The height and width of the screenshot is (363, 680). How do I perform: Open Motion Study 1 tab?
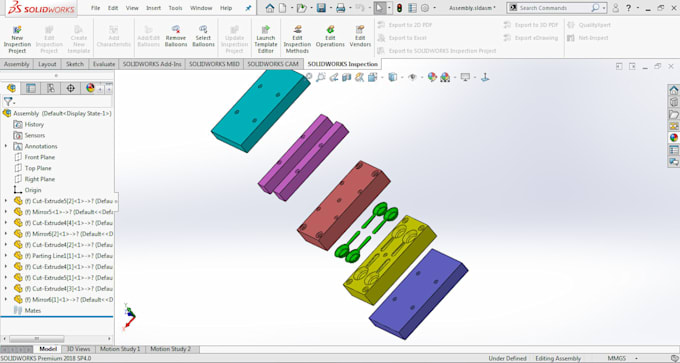120,349
